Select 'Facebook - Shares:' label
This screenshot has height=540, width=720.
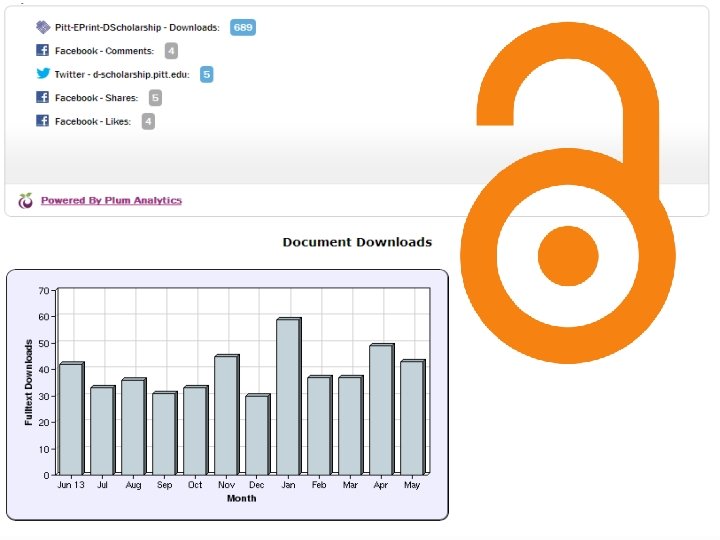(96, 98)
